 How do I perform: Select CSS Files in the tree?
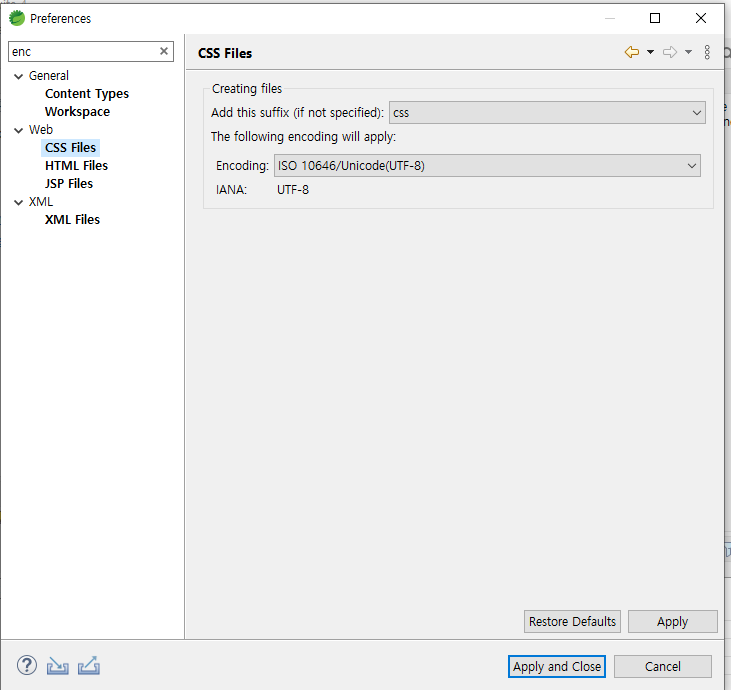tap(70, 148)
